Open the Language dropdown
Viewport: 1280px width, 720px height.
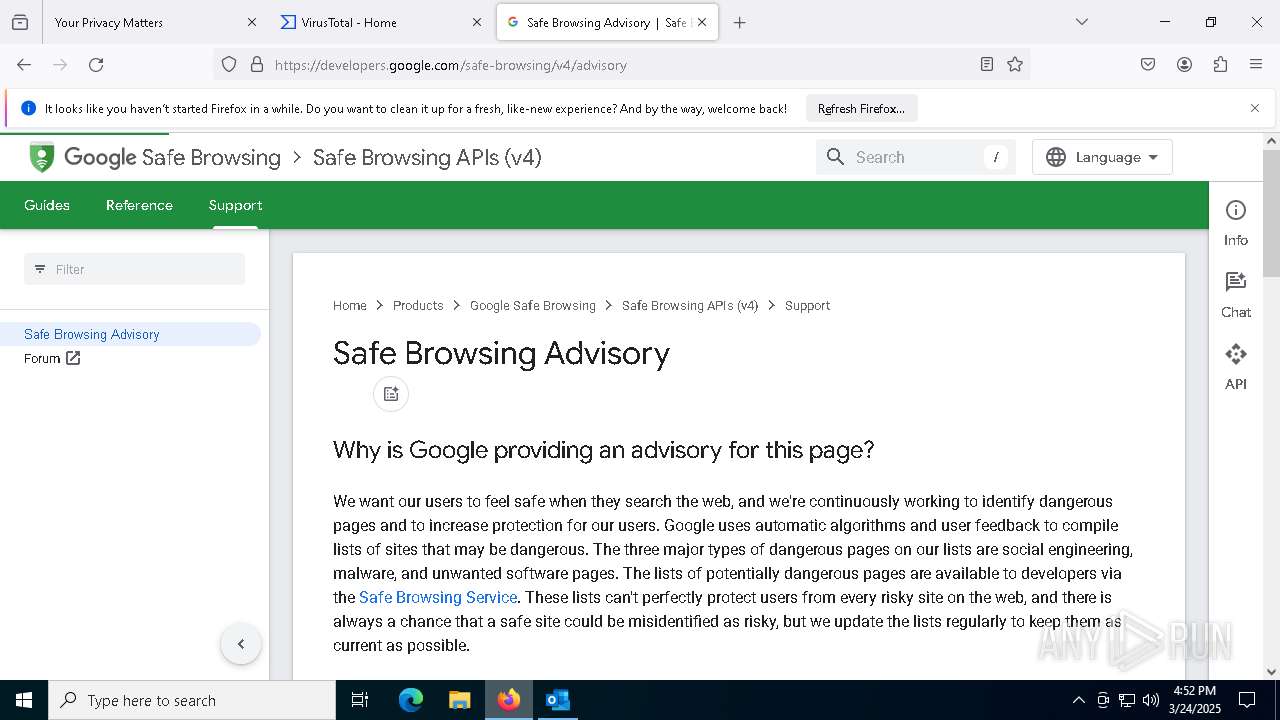pyautogui.click(x=1102, y=157)
